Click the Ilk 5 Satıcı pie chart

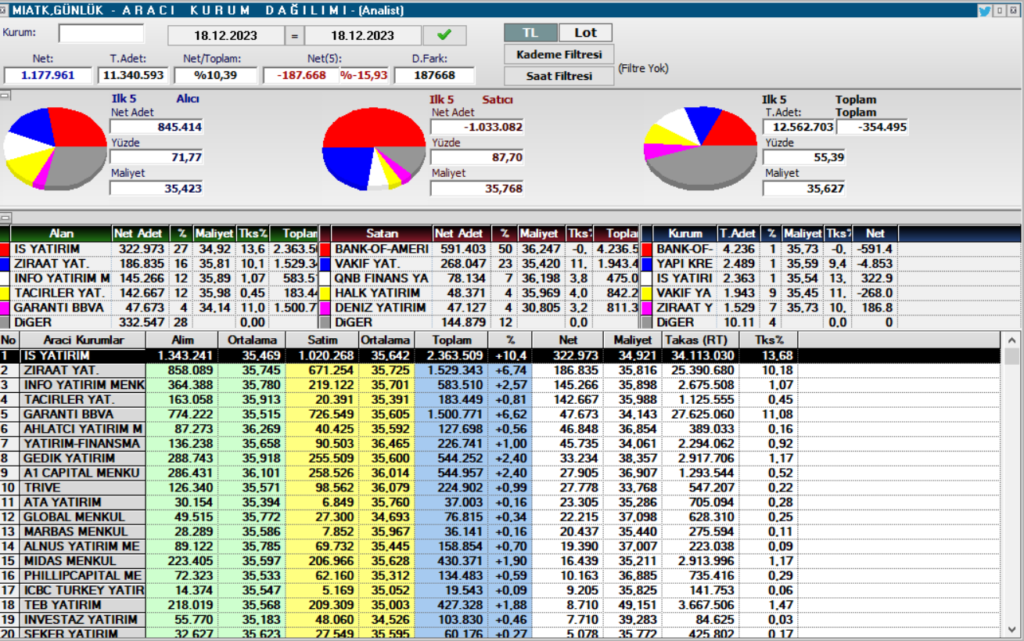pyautogui.click(x=374, y=149)
